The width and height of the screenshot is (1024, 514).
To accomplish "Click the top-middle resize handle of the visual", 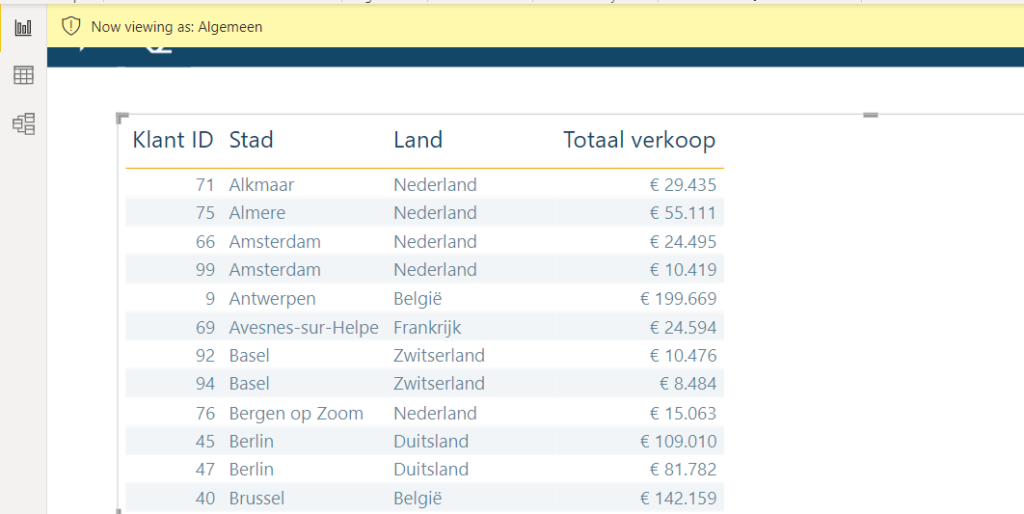I will 870,115.
